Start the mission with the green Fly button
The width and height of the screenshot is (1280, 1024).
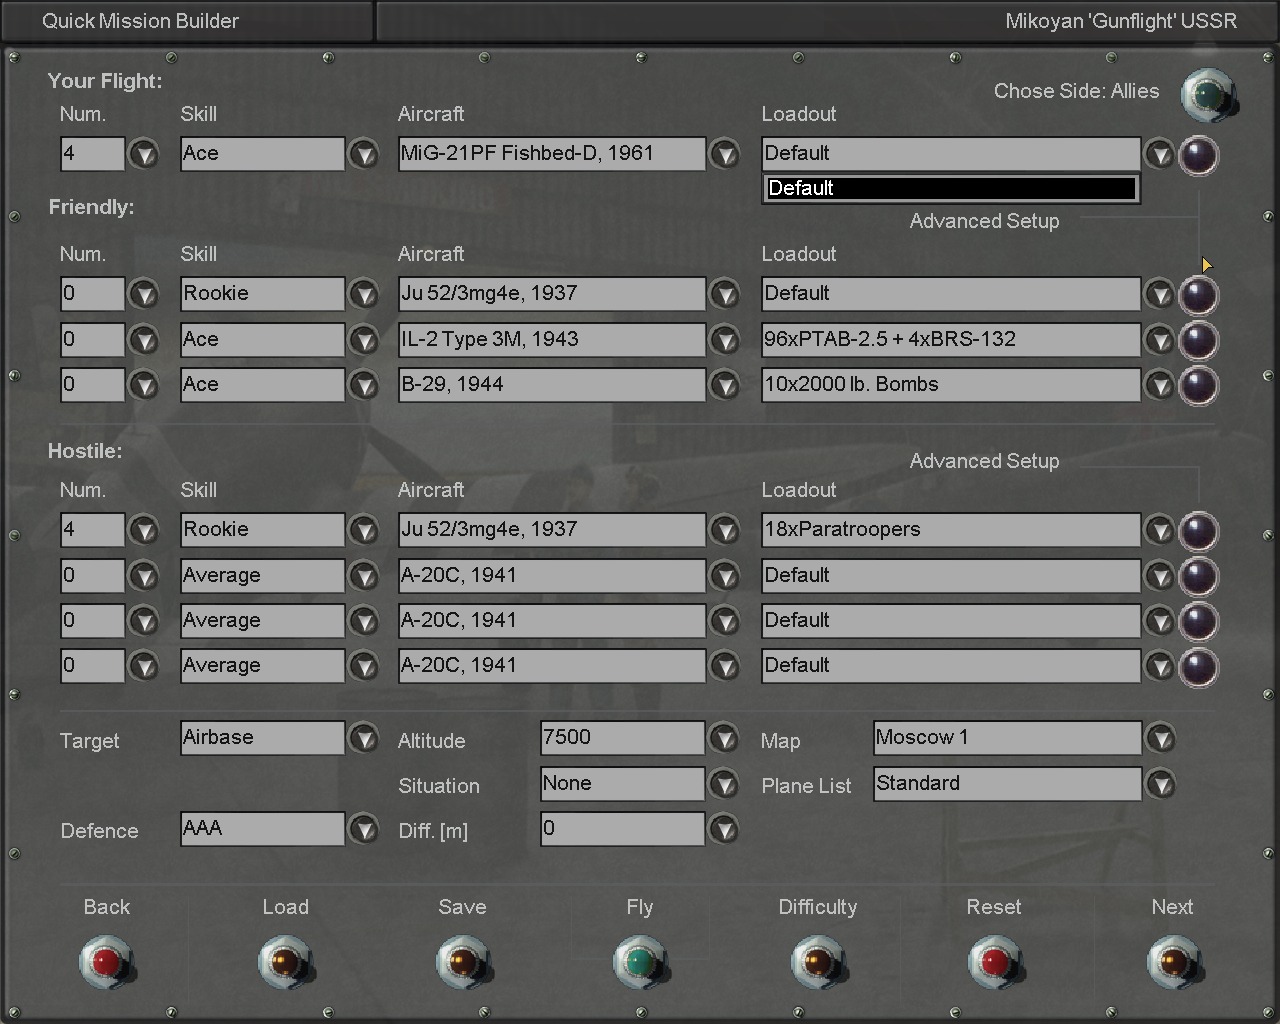point(640,962)
